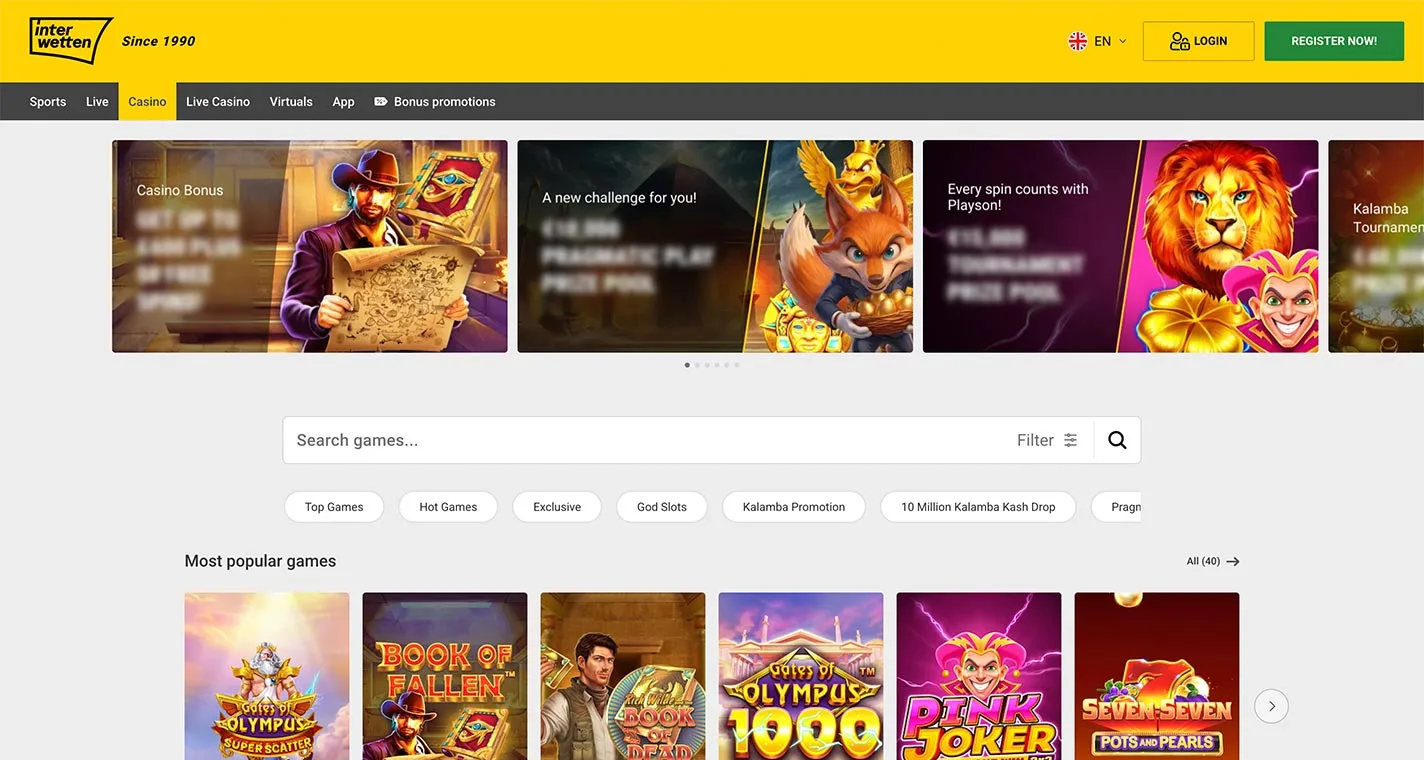This screenshot has height=760, width=1424.
Task: Open the game Filter options
Action: tap(1047, 440)
